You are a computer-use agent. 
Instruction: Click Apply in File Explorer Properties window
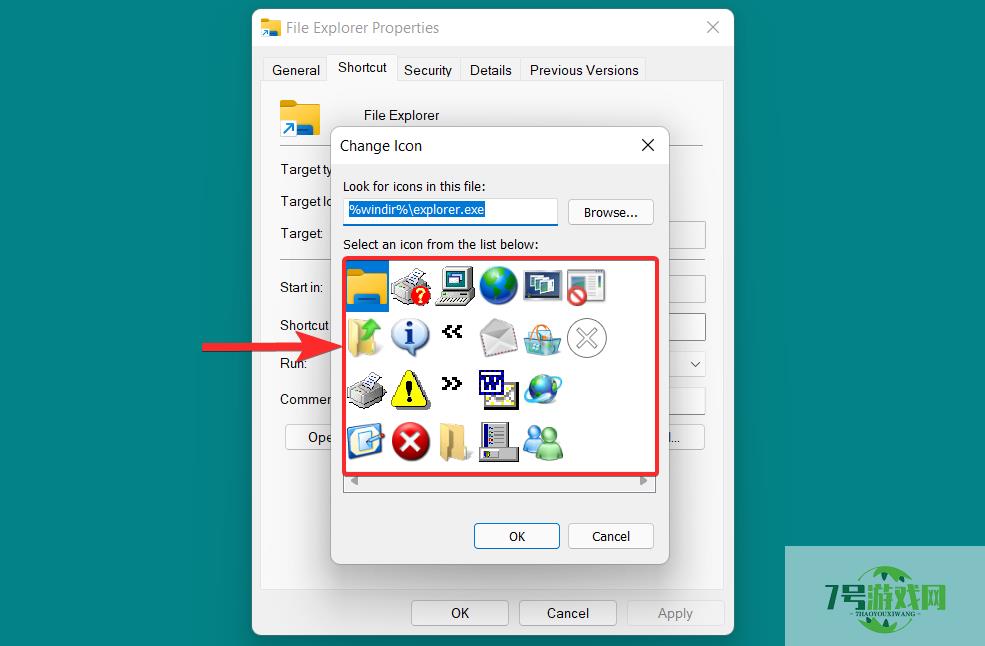coord(675,613)
